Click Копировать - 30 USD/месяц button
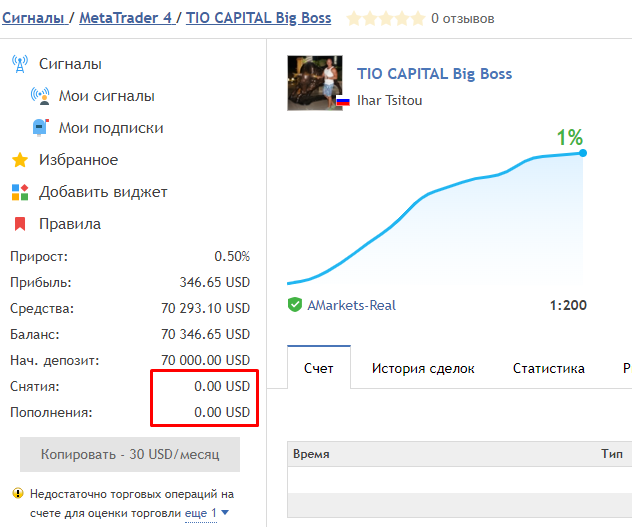The height and width of the screenshot is (527, 632). coord(130,454)
